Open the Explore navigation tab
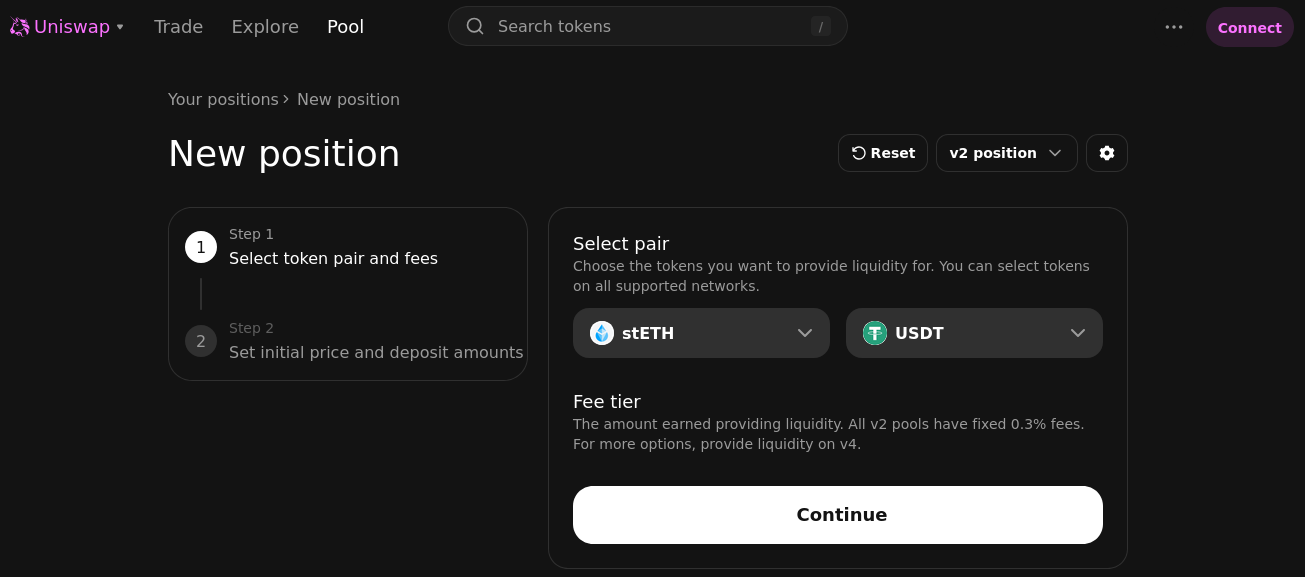1305x577 pixels. point(265,27)
